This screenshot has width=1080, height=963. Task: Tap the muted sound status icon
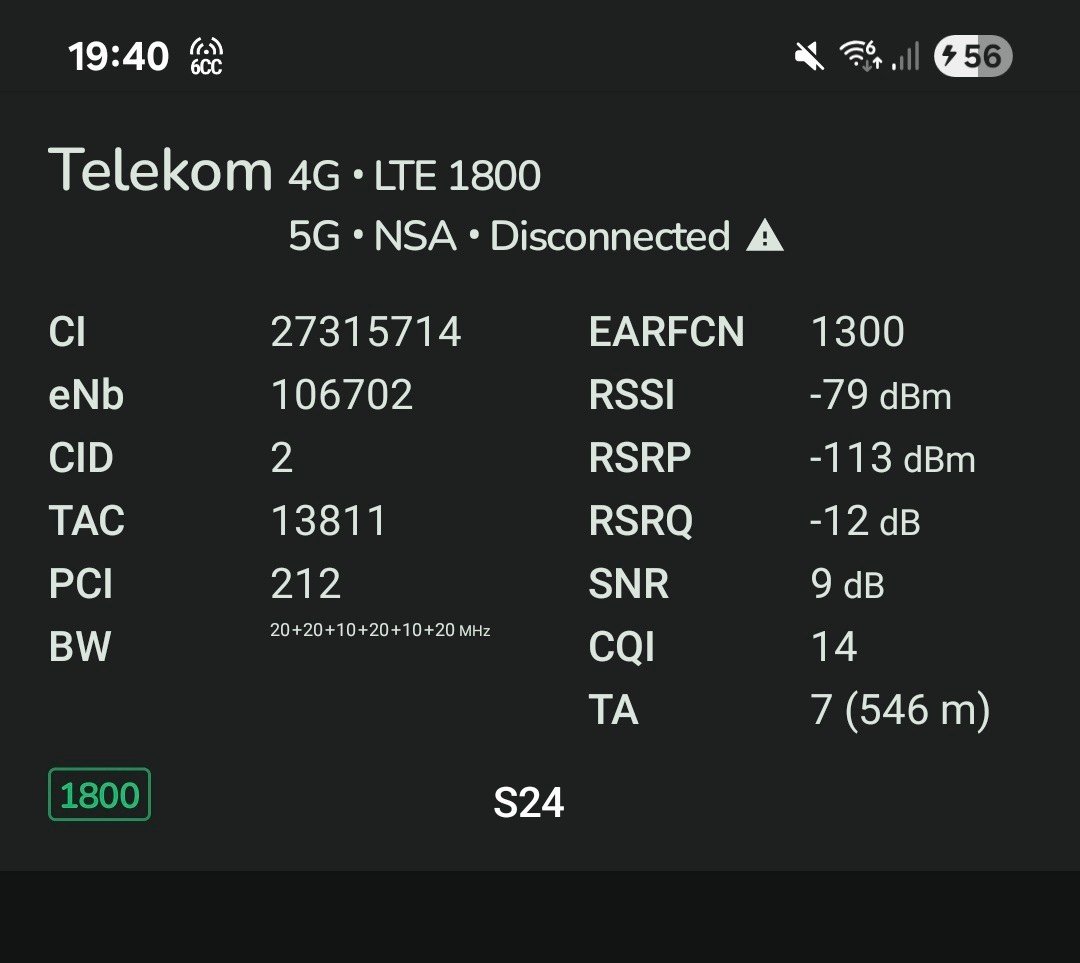click(809, 56)
